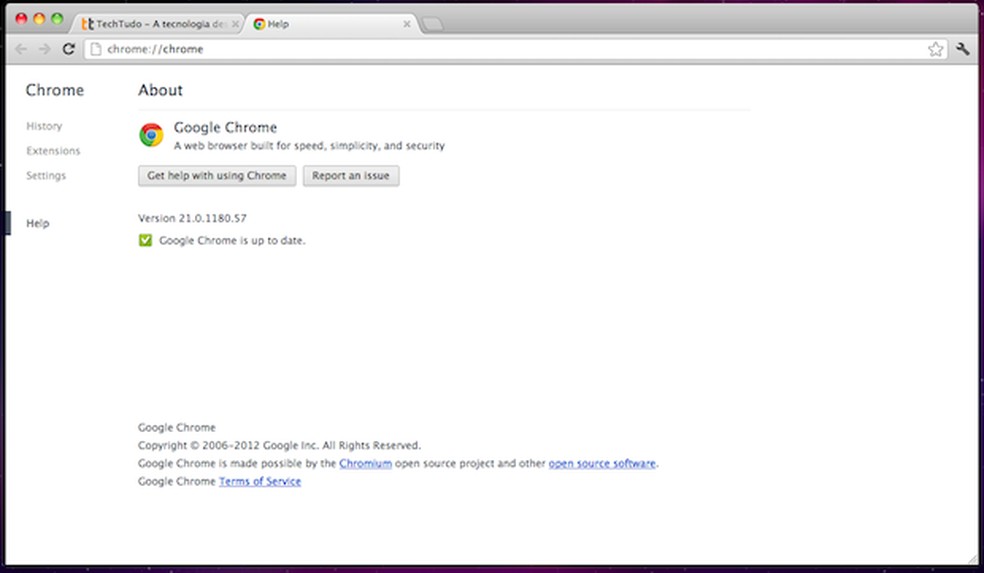The height and width of the screenshot is (573, 984).
Task: Click the yellow minimize window button
Action: 39,19
